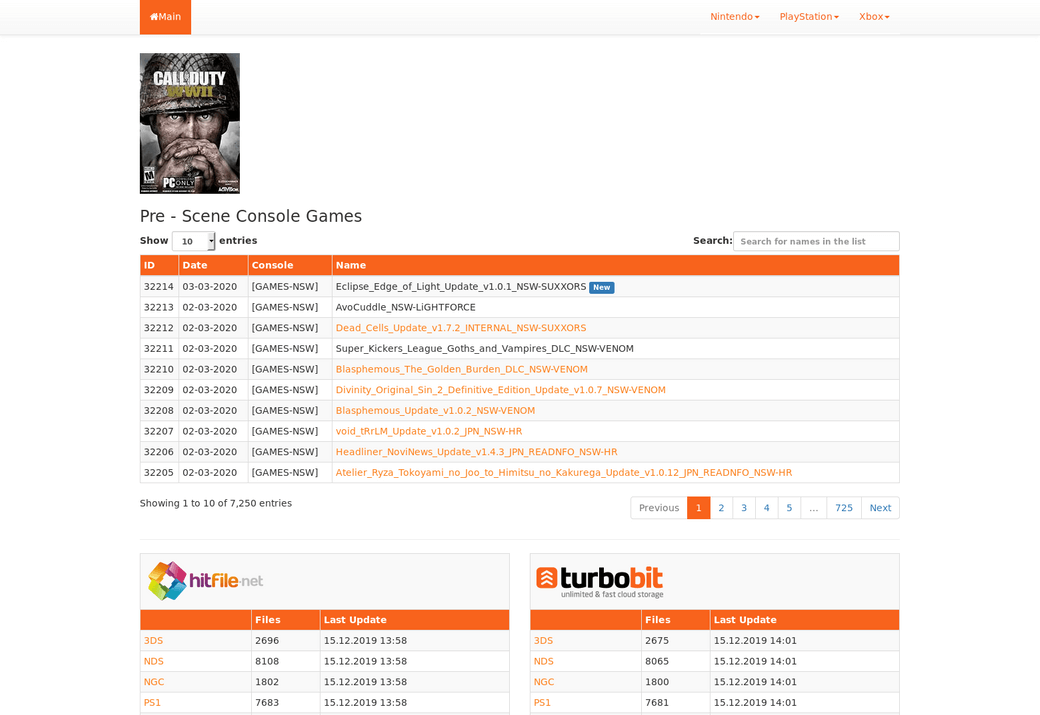Screen dimensions: 1040x715
Task: Open PS1 link in hitfile table
Action: click(x=153, y=702)
